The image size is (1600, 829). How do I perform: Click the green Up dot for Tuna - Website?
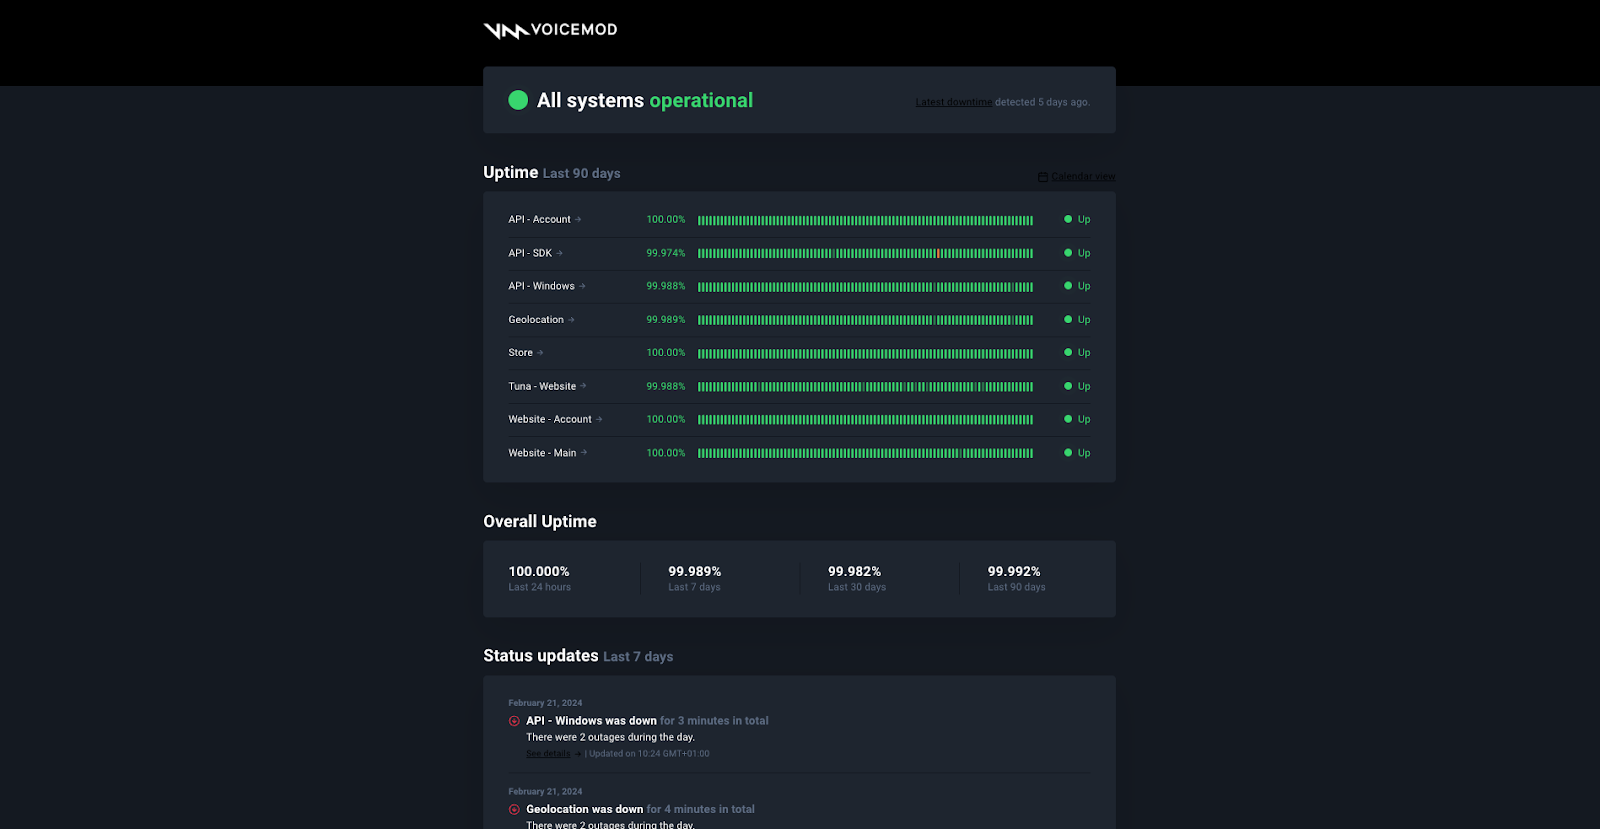pos(1068,386)
